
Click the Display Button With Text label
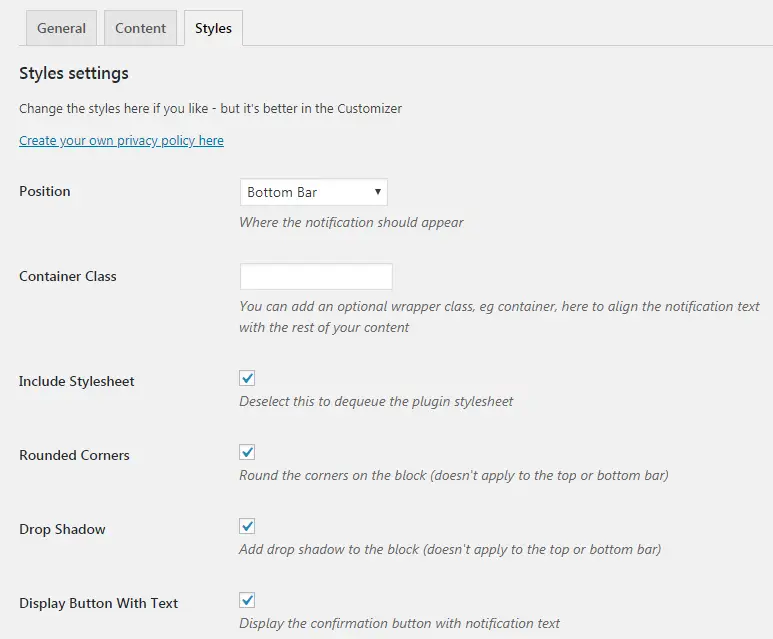click(x=99, y=603)
